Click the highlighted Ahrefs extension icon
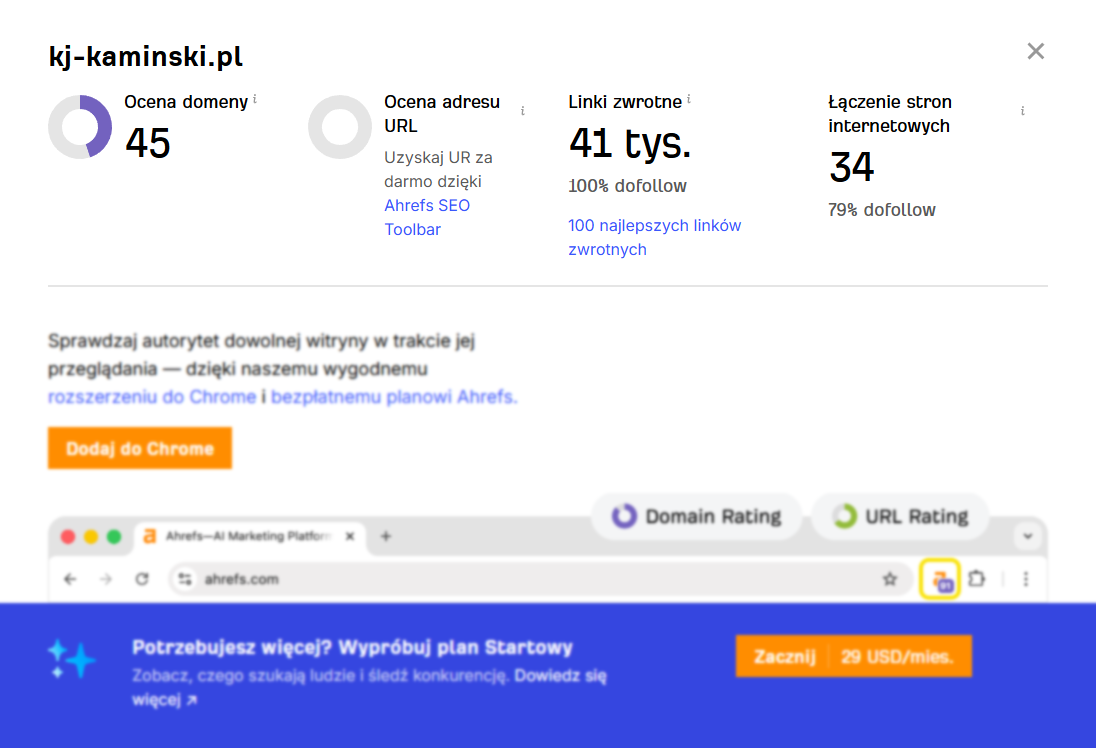Image resolution: width=1096 pixels, height=748 pixels. point(940,579)
